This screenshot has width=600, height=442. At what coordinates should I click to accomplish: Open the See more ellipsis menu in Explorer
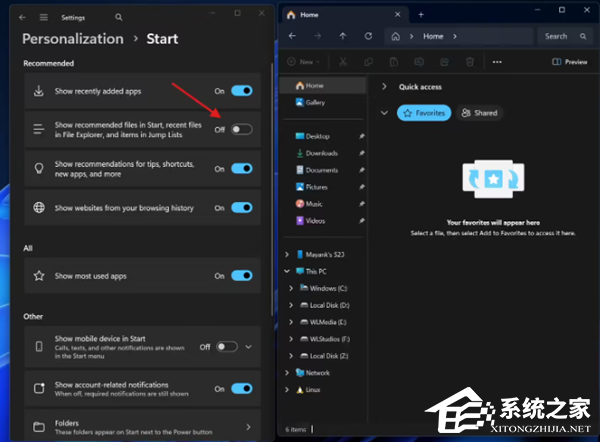497,62
